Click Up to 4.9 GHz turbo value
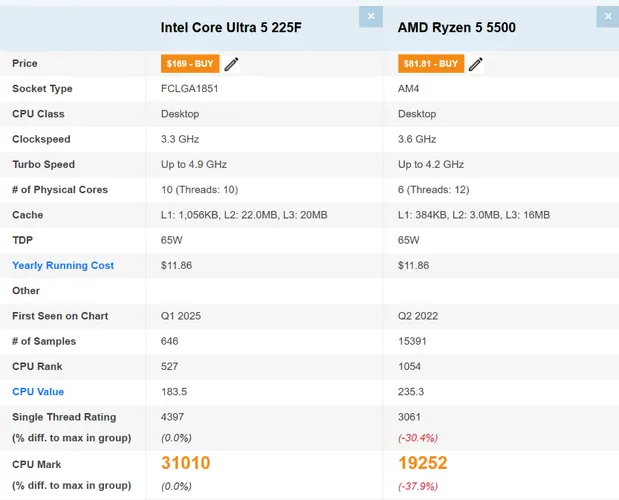The width and height of the screenshot is (619, 500). 194,164
